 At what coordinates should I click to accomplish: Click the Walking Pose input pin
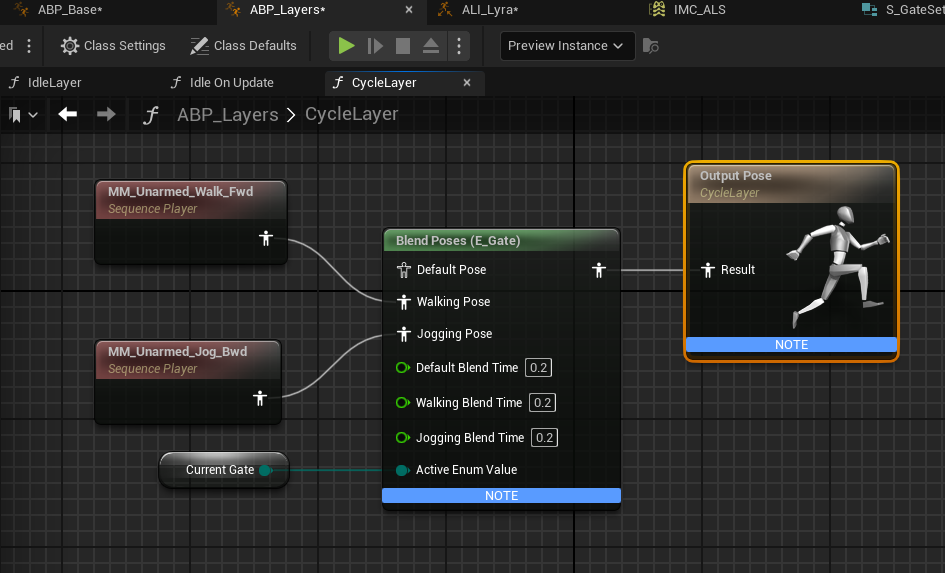click(x=404, y=302)
